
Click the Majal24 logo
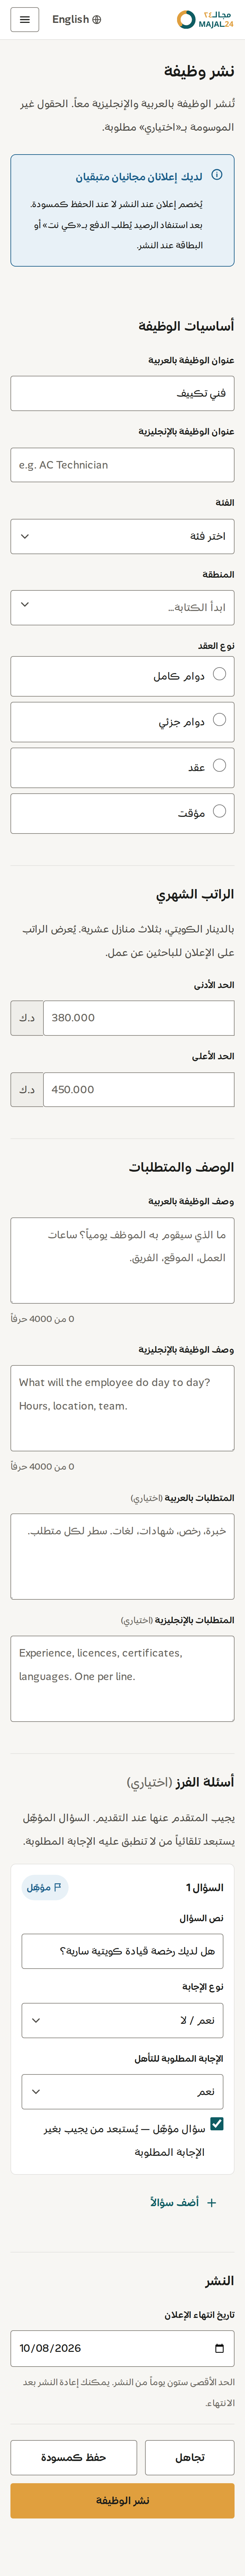pos(205,19)
